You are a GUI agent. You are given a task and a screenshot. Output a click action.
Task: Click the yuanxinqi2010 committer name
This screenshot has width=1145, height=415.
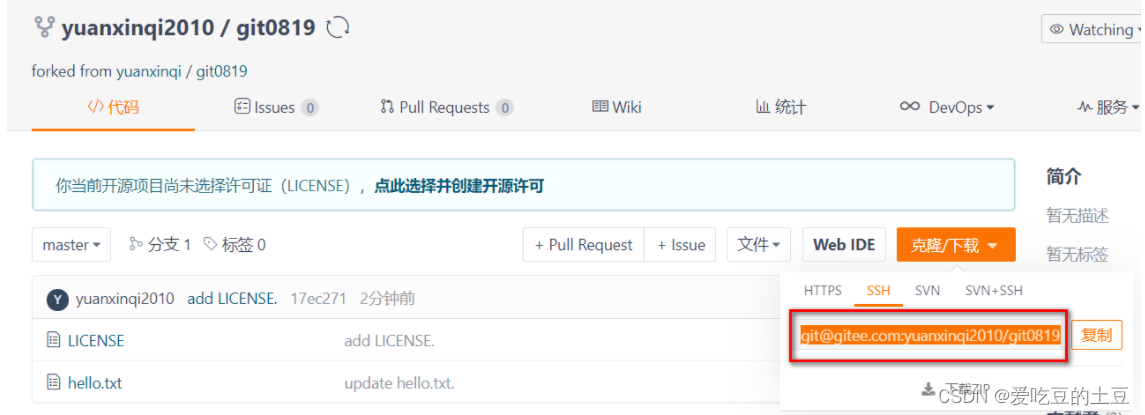point(125,299)
